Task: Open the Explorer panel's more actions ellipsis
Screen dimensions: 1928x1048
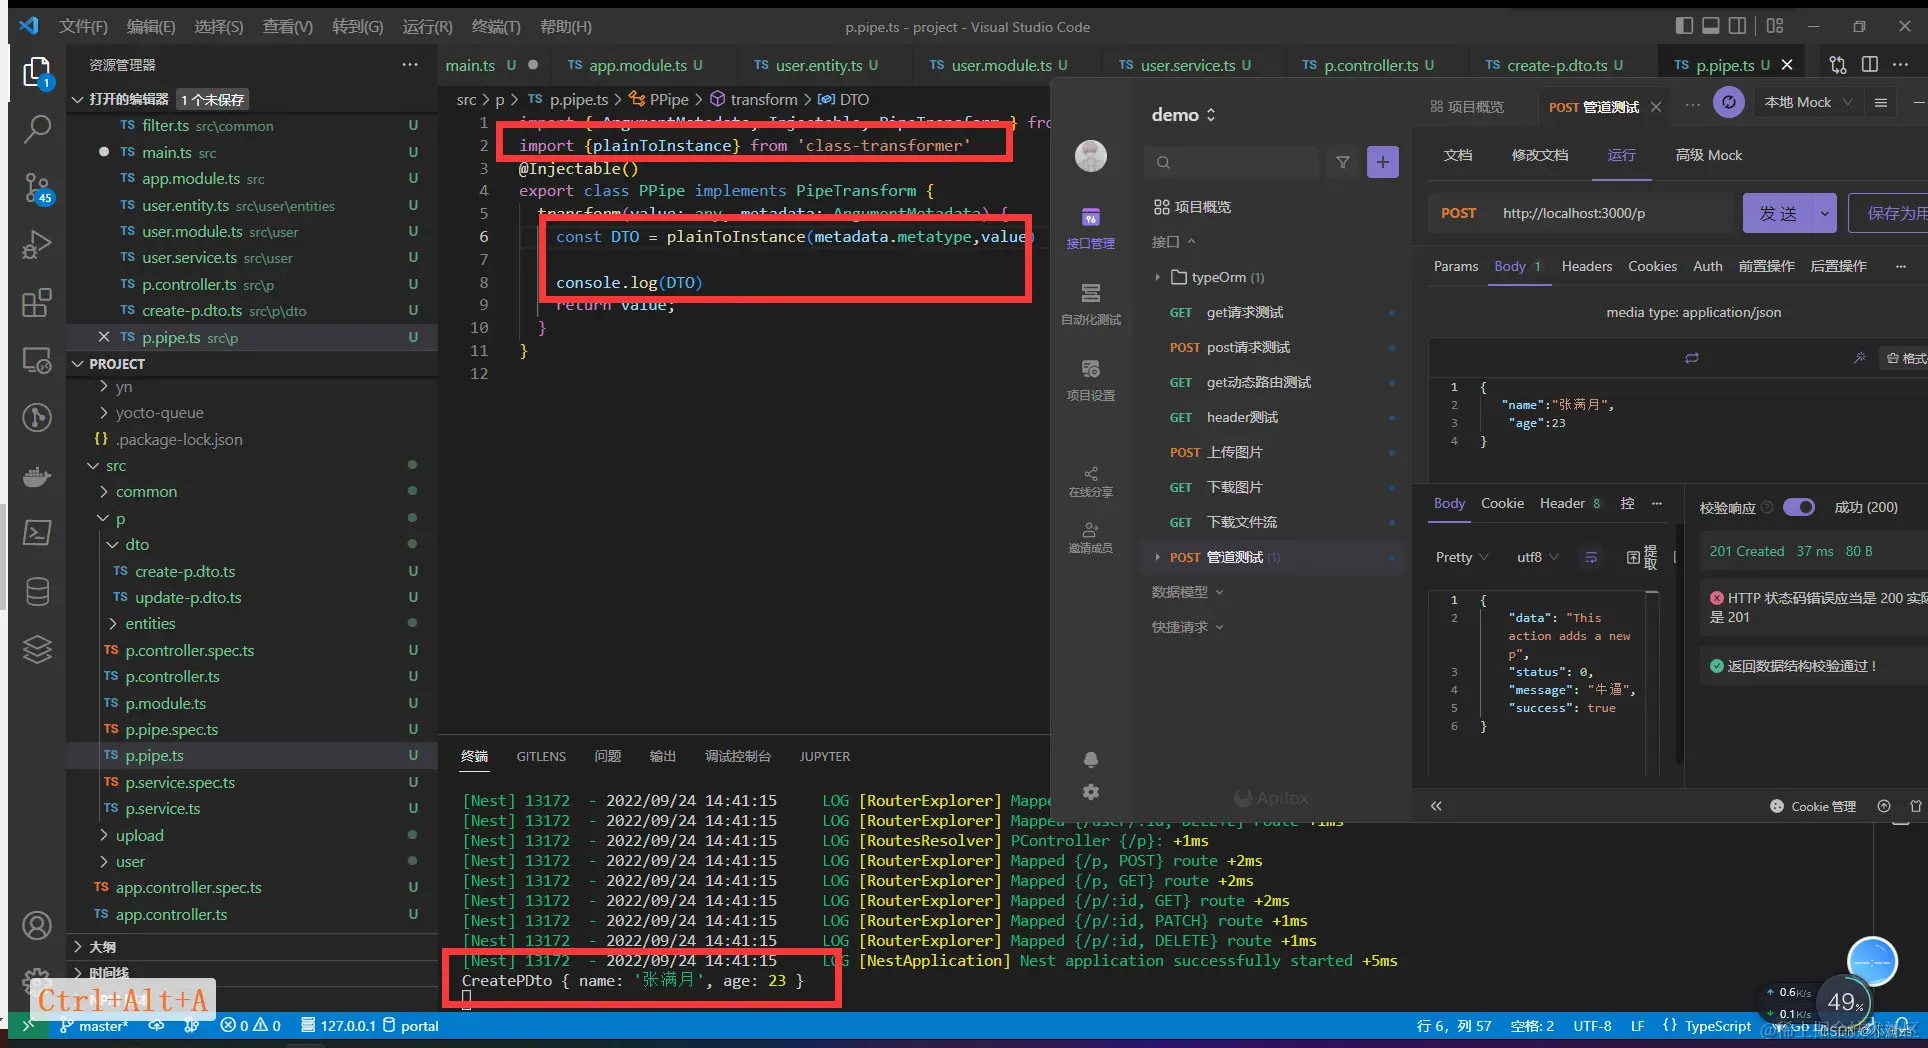Action: tap(410, 65)
